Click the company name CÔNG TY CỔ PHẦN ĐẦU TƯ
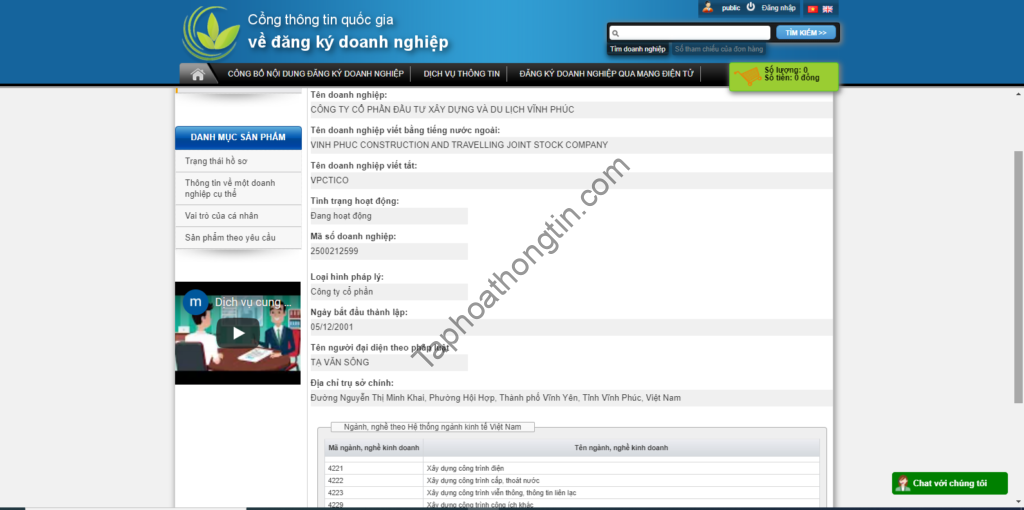The image size is (1024, 510). pos(442,110)
